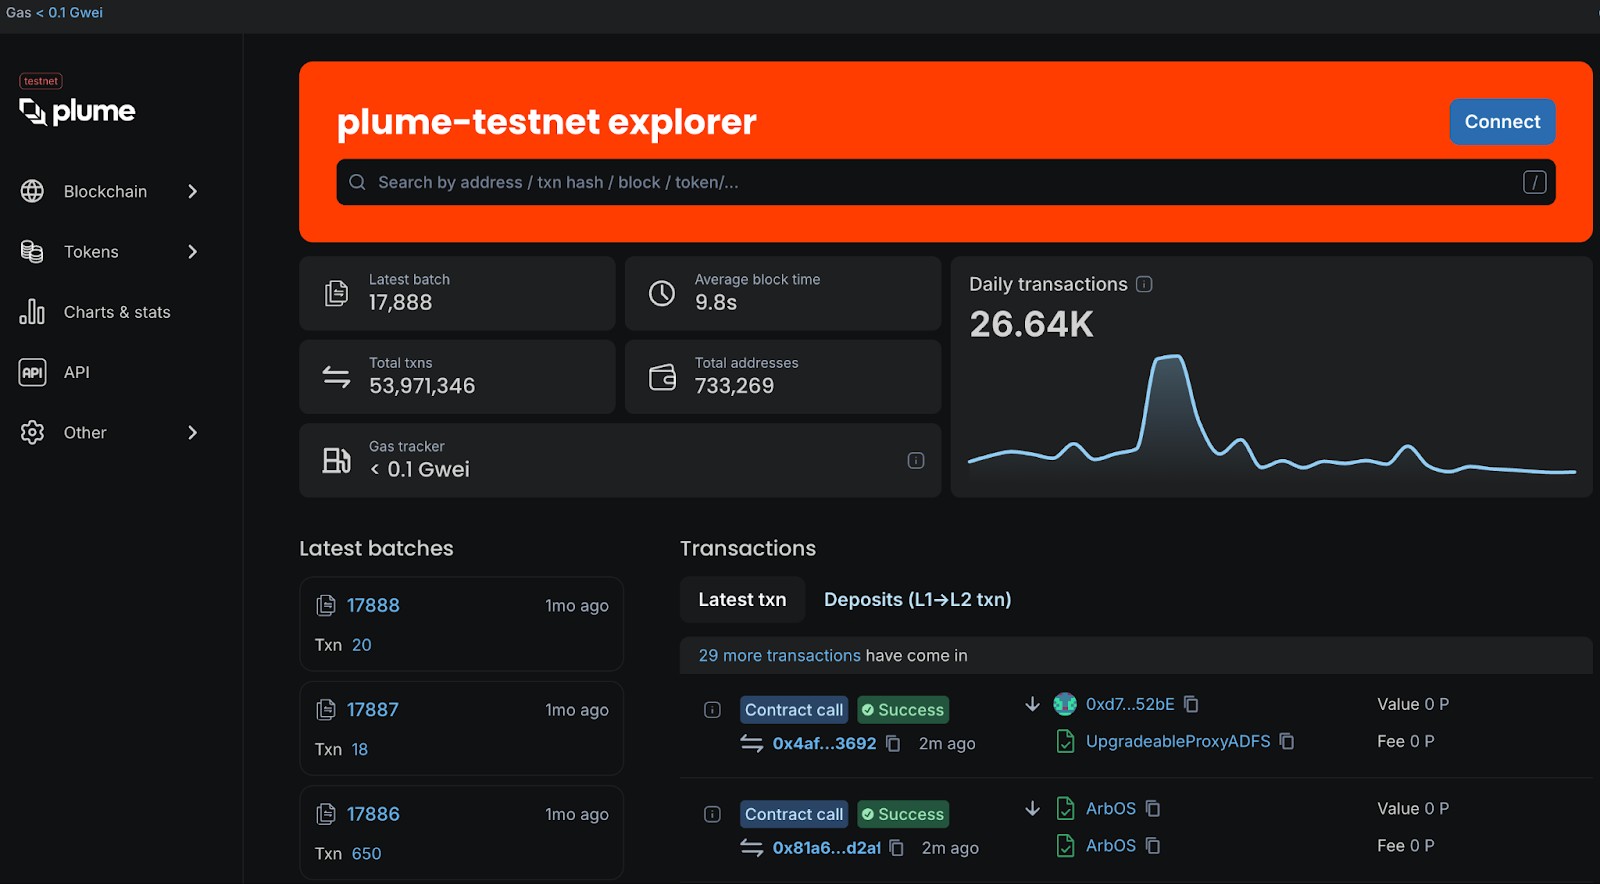The width and height of the screenshot is (1600, 884).
Task: Open Txn count 650 of batch 17886
Action: point(366,853)
